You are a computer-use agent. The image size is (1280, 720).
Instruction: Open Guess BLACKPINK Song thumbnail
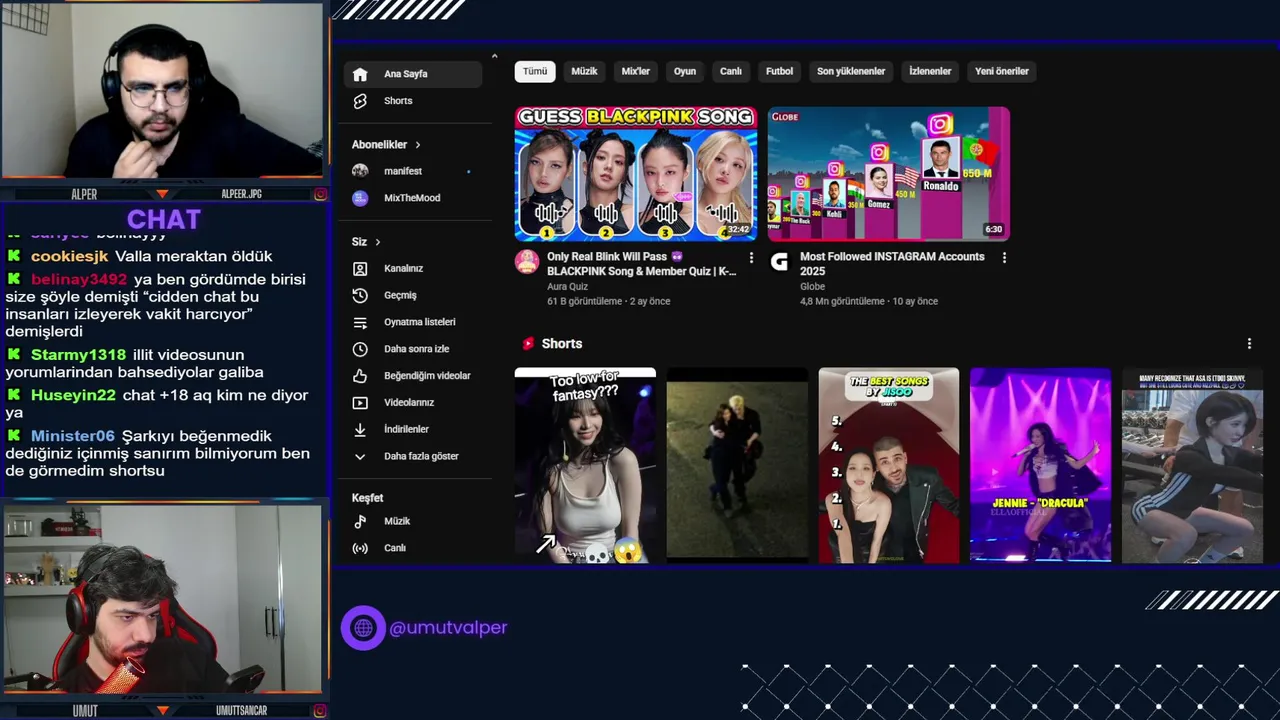pos(636,174)
